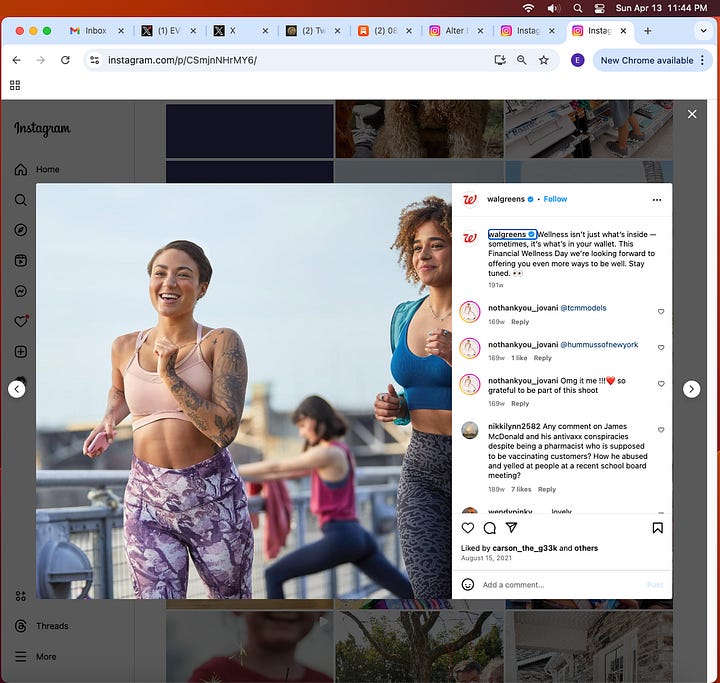Close the post overlay with X

pyautogui.click(x=692, y=114)
